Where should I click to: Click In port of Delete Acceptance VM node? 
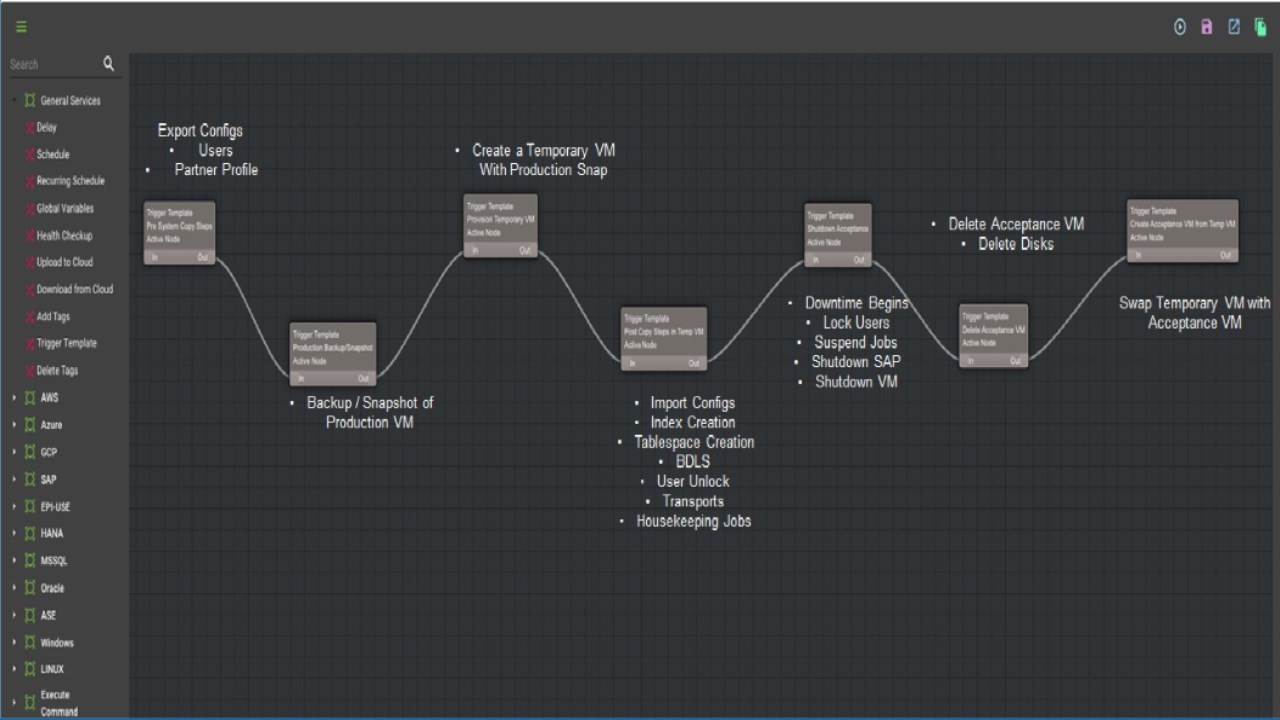point(970,361)
